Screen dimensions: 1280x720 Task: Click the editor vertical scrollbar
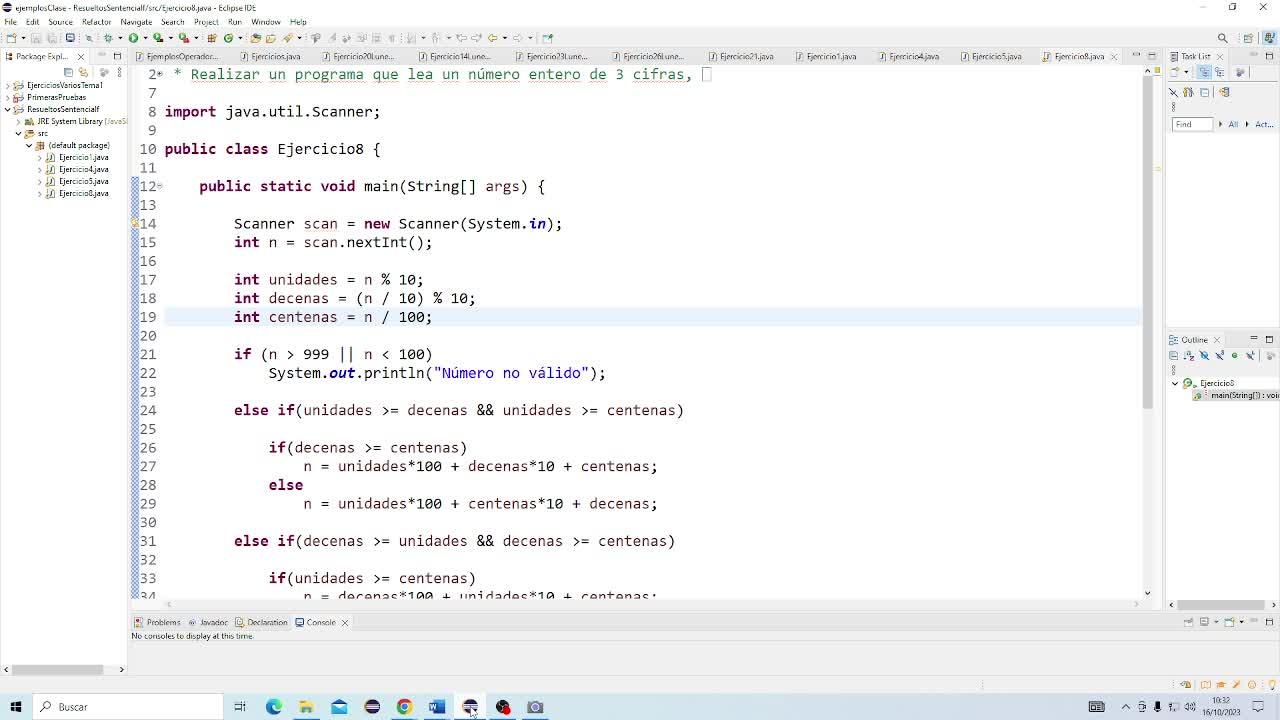[1147, 240]
